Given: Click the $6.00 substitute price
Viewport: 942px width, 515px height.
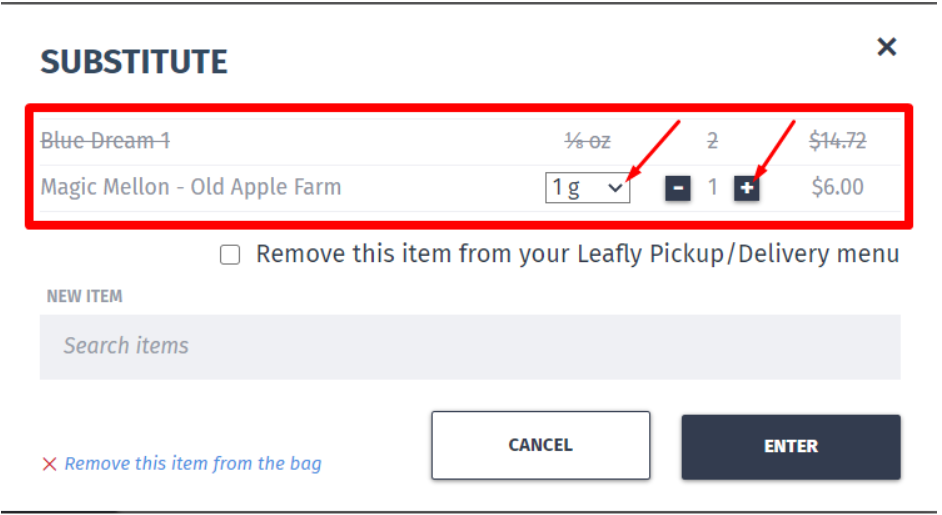Looking at the screenshot, I should [837, 187].
